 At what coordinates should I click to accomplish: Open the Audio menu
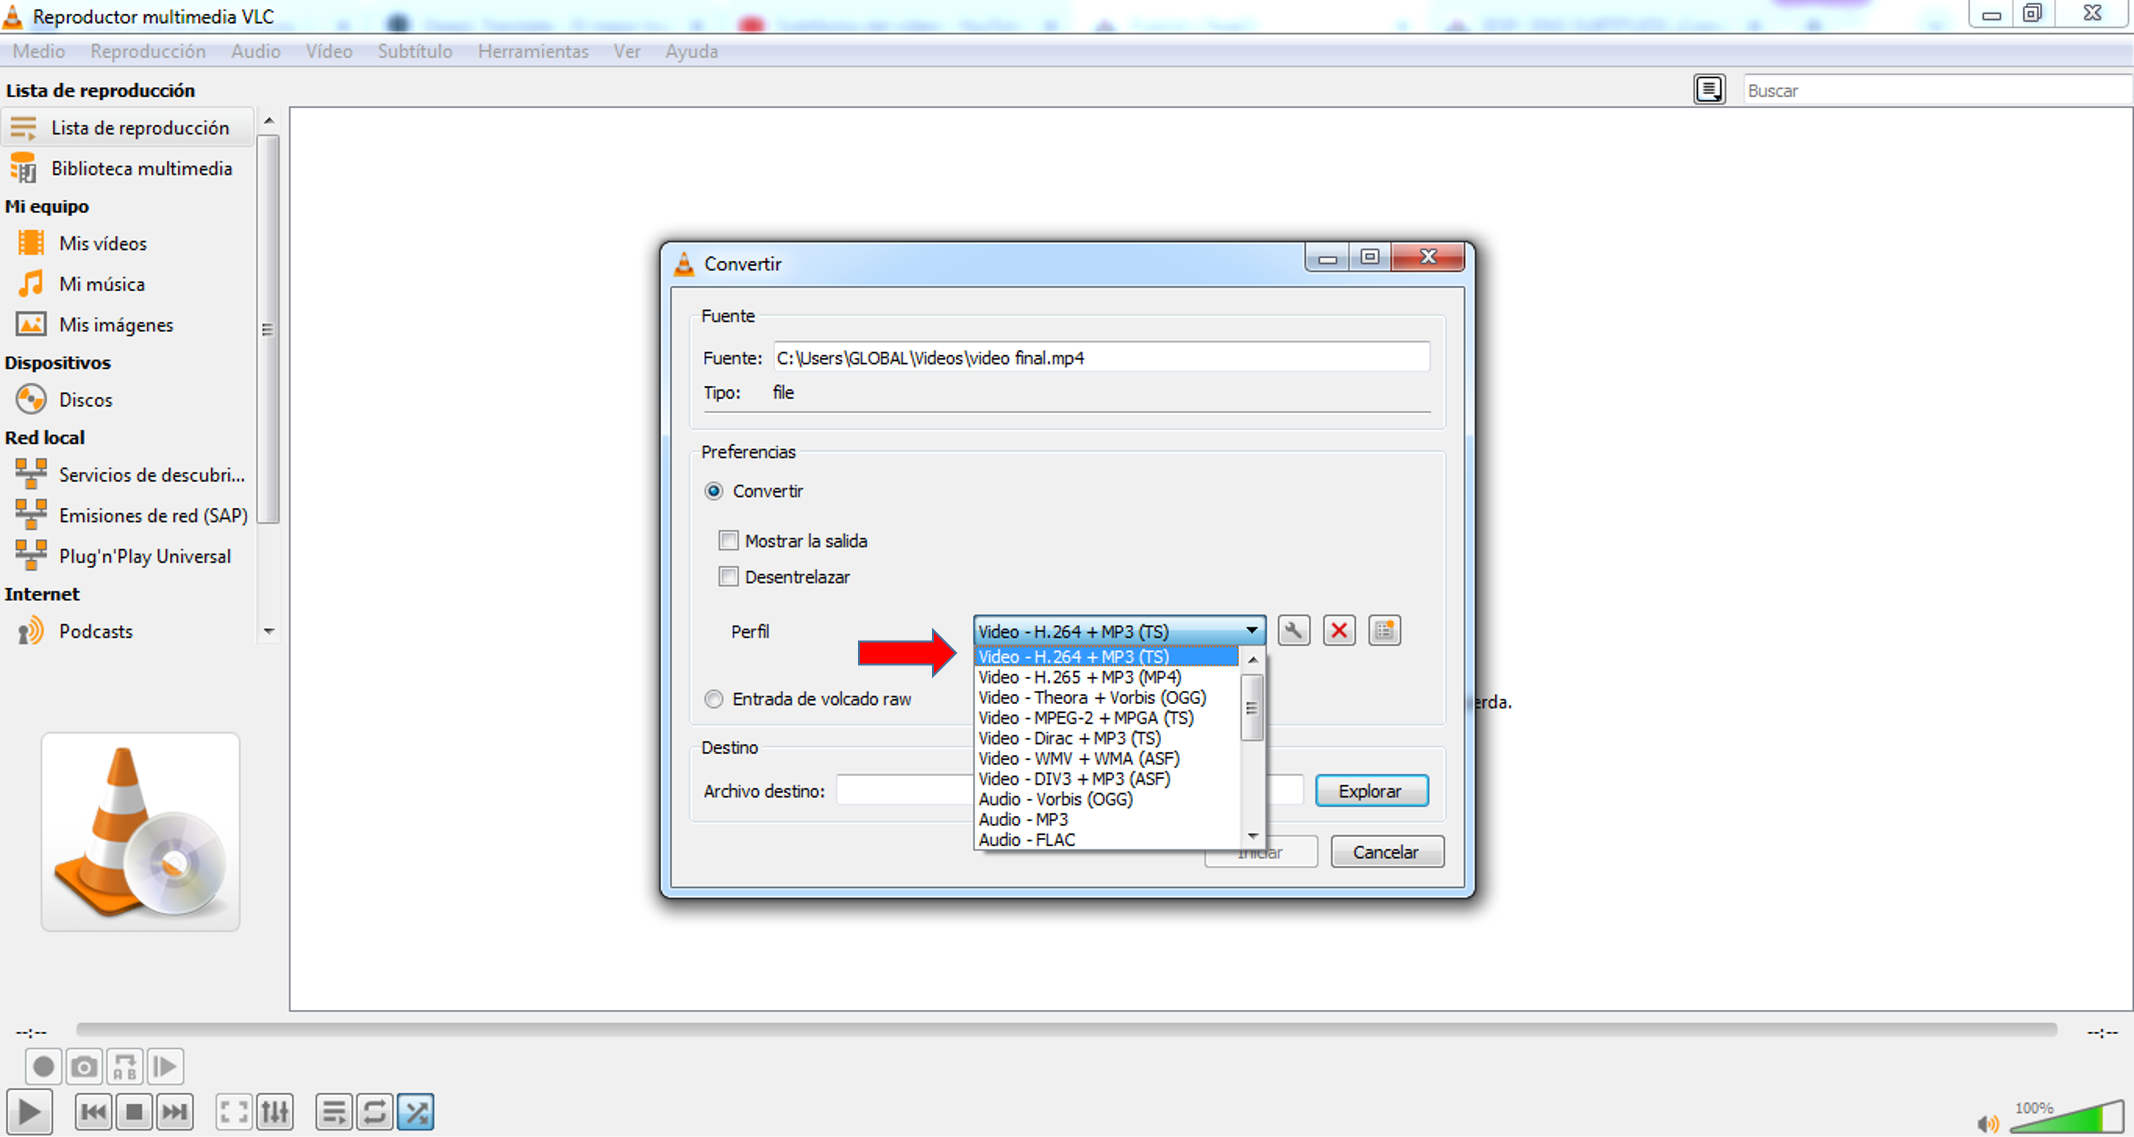256,51
